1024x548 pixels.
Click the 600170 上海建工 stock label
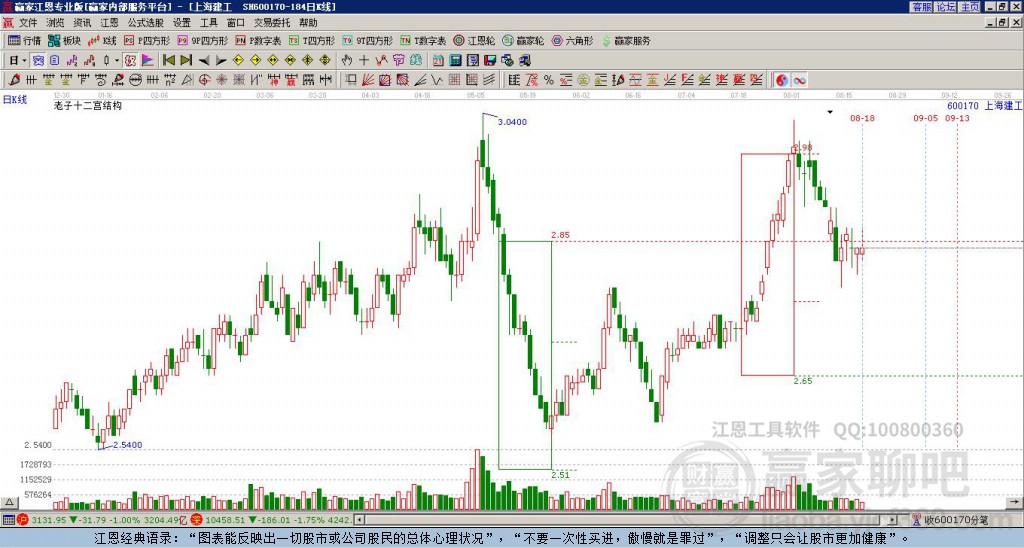click(984, 105)
